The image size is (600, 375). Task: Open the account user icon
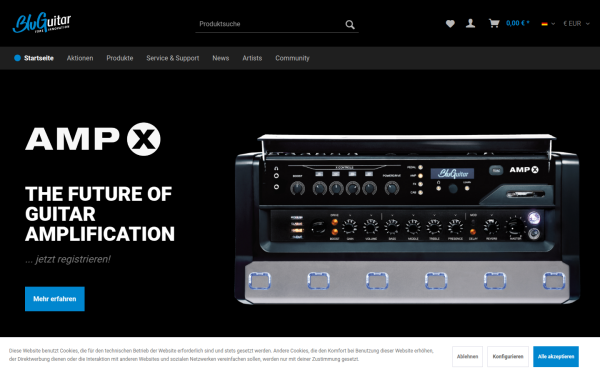point(470,24)
